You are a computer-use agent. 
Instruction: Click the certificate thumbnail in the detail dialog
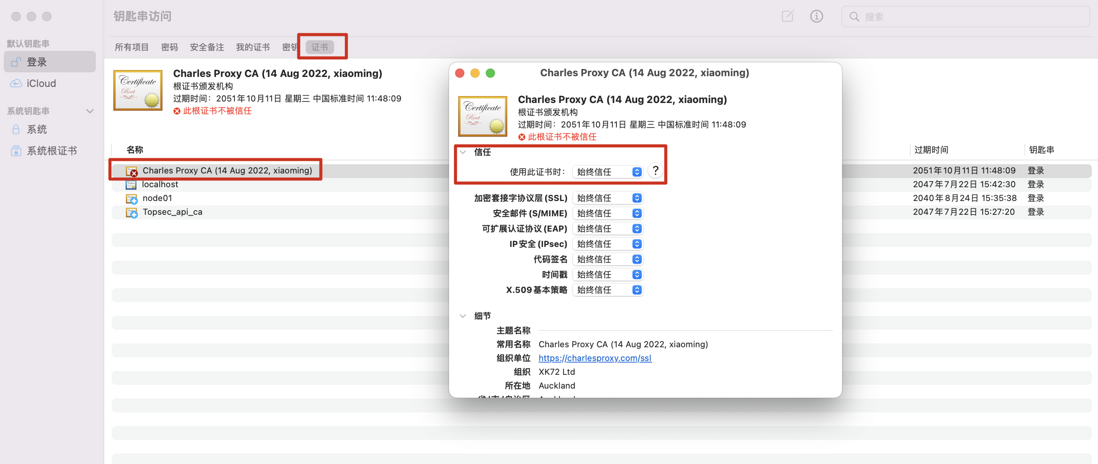[482, 116]
